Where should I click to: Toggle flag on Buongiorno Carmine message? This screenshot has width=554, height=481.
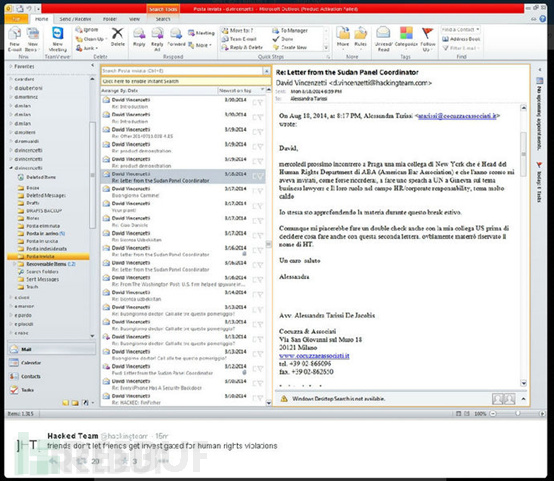[x=260, y=191]
